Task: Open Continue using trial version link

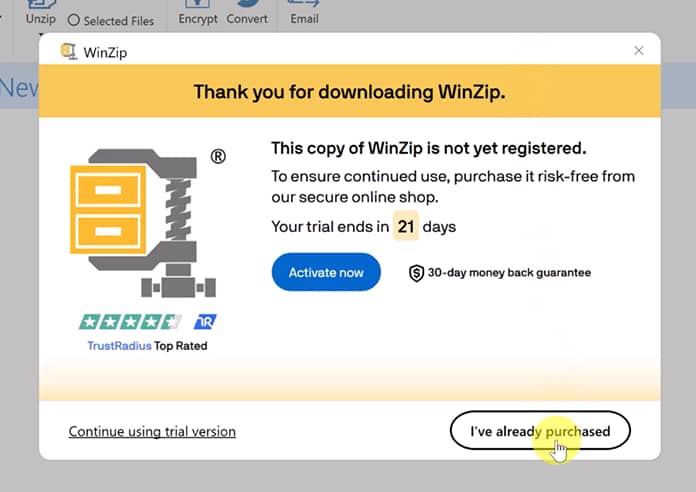Action: 152,432
